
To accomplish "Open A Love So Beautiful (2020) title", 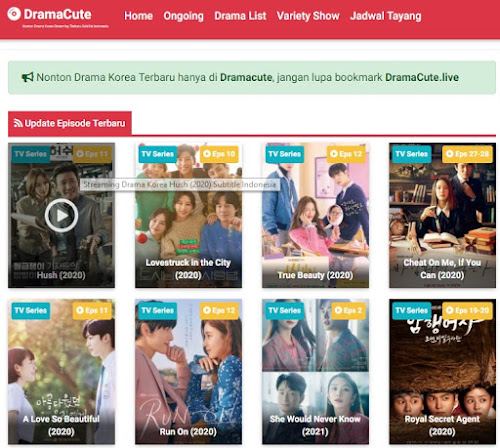I will point(61,425).
